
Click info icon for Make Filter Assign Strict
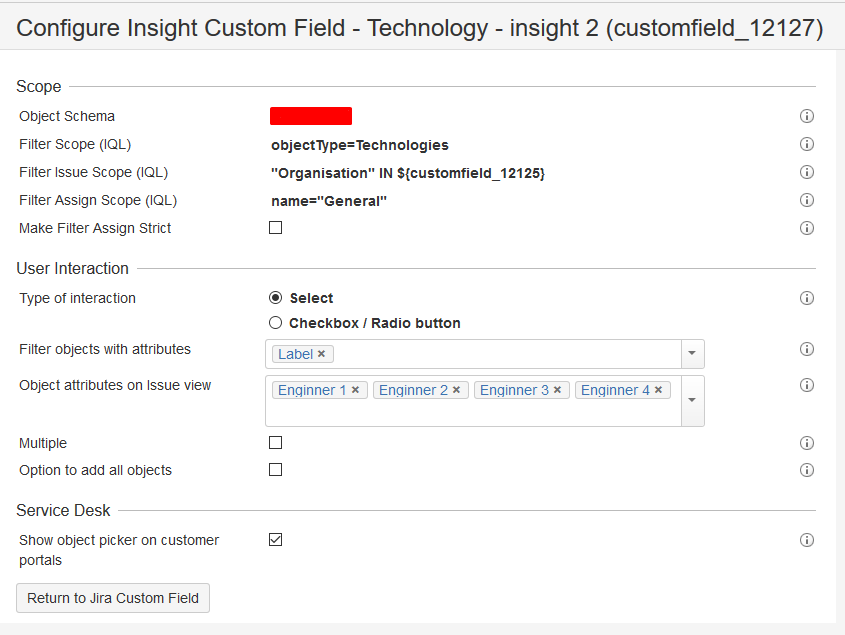[x=806, y=228]
